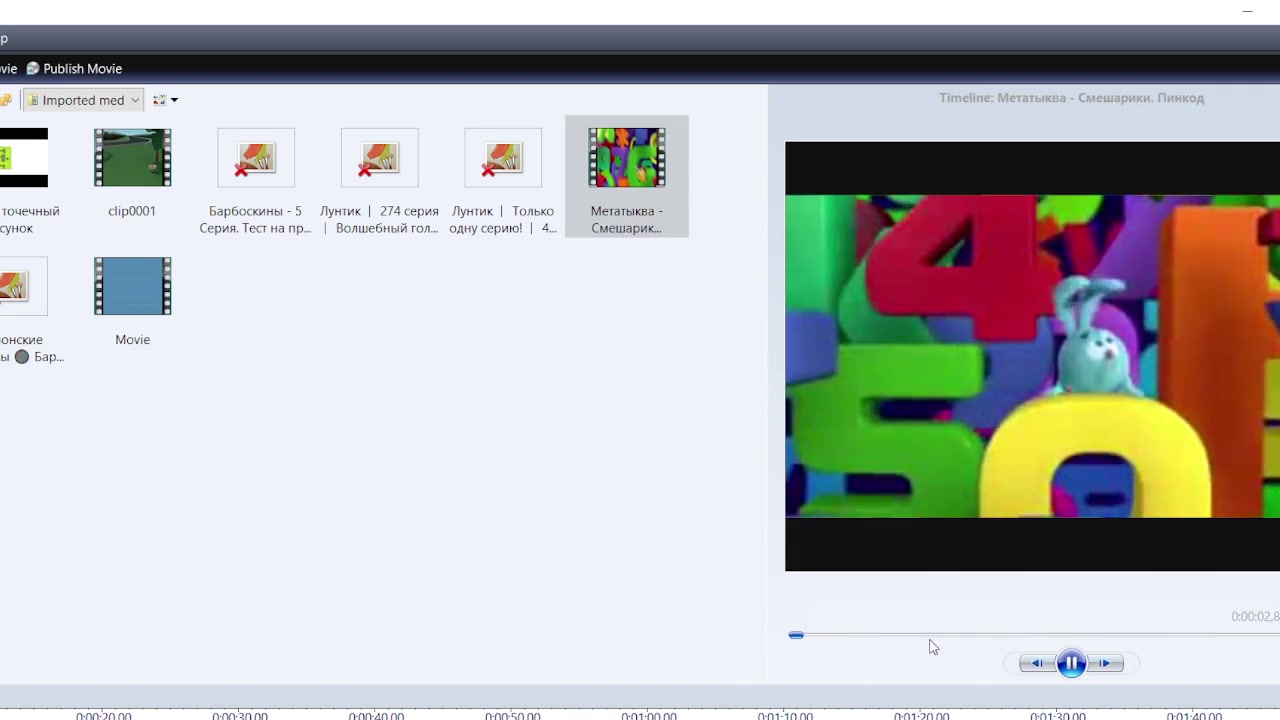
Task: Select the Movie clip thumbnail
Action: click(132, 287)
